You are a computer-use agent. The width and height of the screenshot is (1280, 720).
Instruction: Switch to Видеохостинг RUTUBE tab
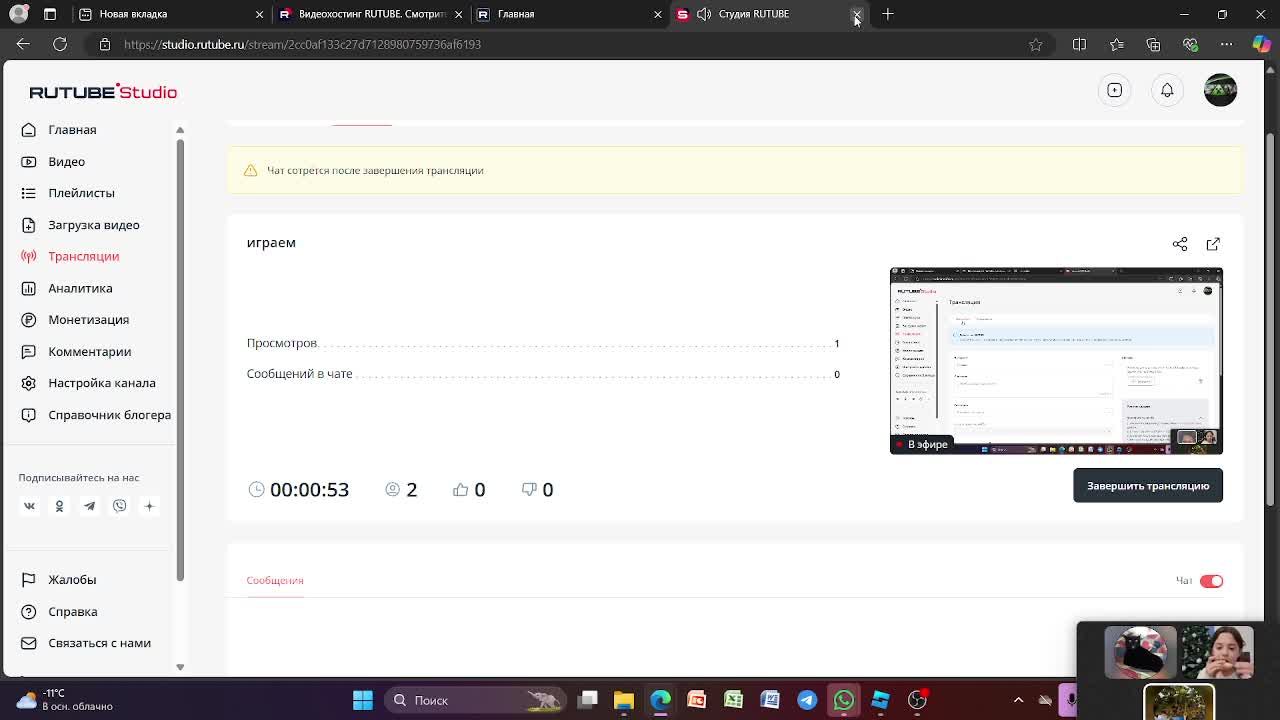372,14
